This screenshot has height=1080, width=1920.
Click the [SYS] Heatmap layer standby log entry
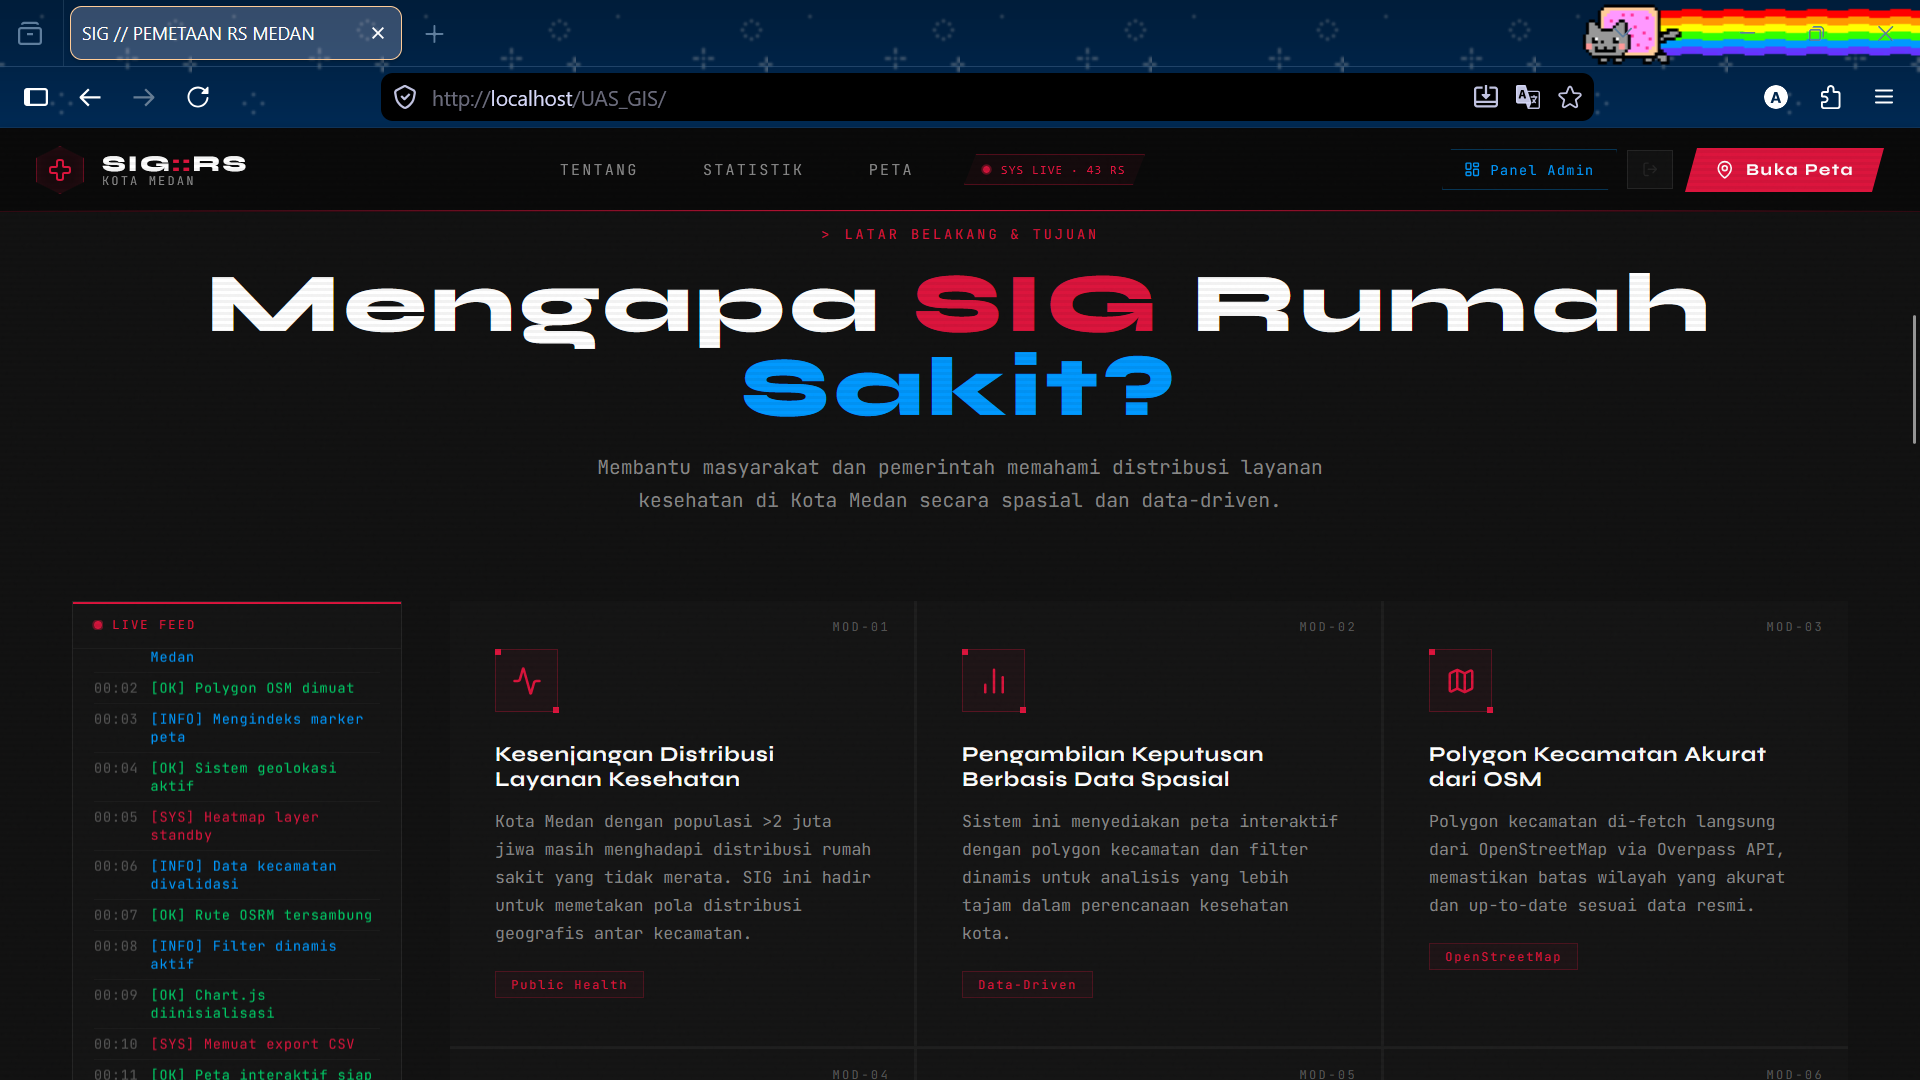click(236, 826)
